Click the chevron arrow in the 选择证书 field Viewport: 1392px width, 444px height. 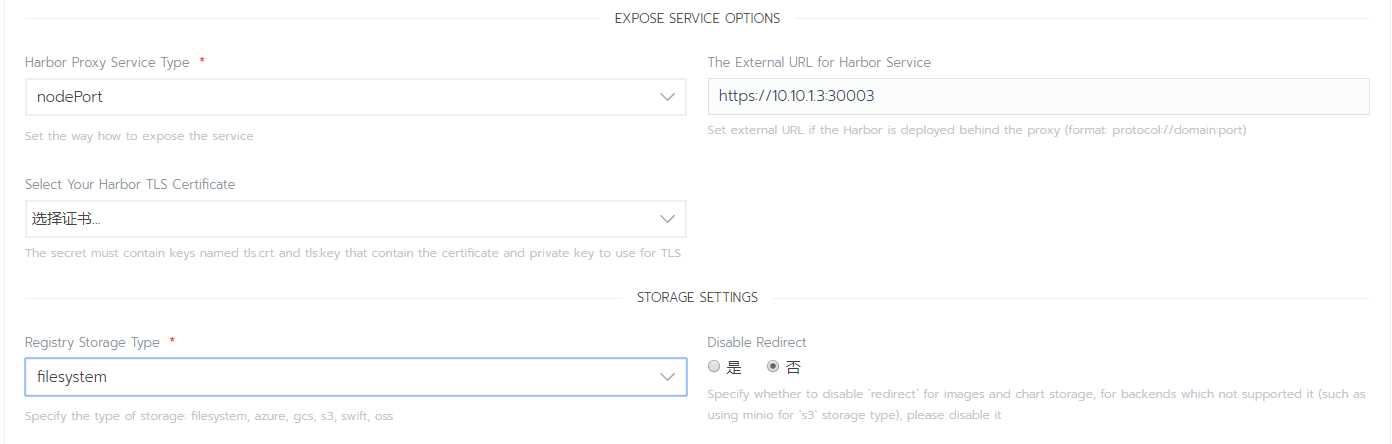(x=668, y=219)
